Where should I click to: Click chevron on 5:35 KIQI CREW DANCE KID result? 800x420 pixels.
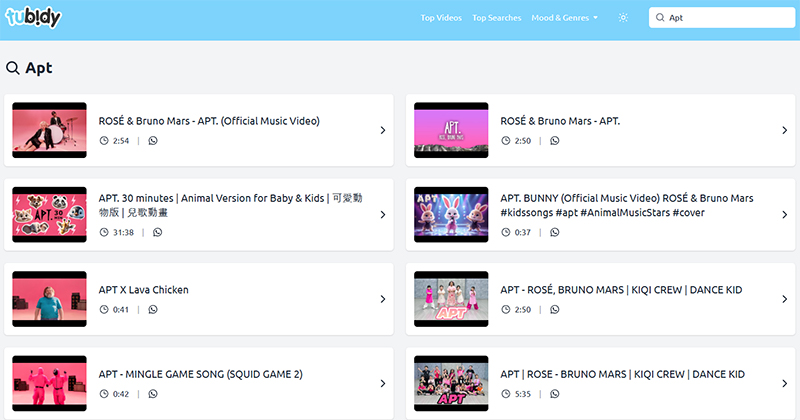pyautogui.click(x=784, y=384)
